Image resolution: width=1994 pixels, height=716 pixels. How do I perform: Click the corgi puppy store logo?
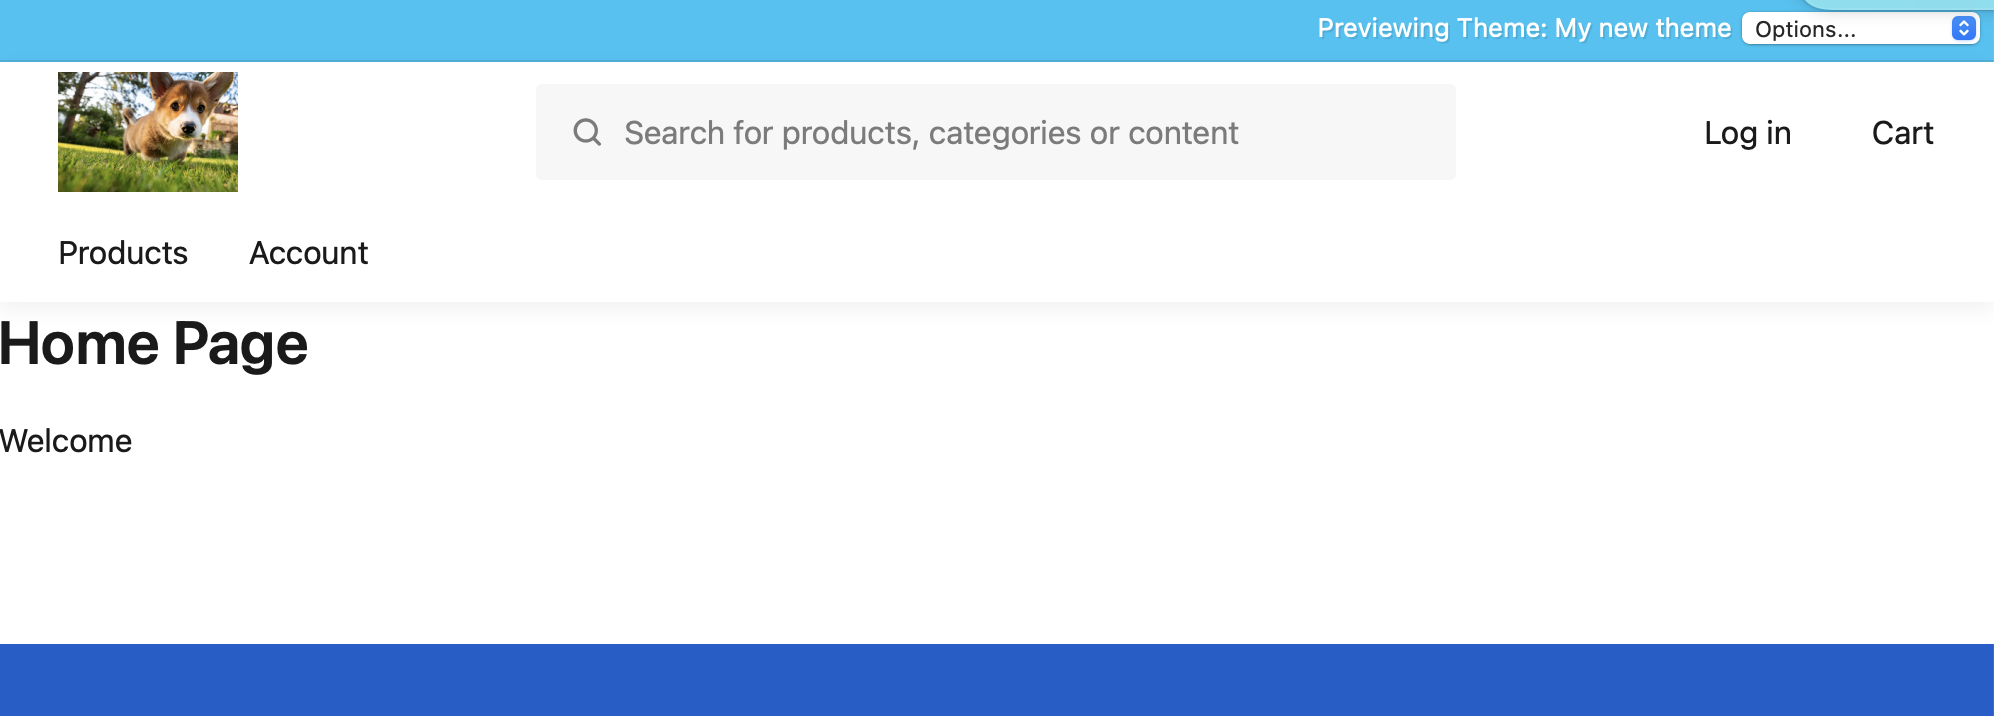point(148,132)
